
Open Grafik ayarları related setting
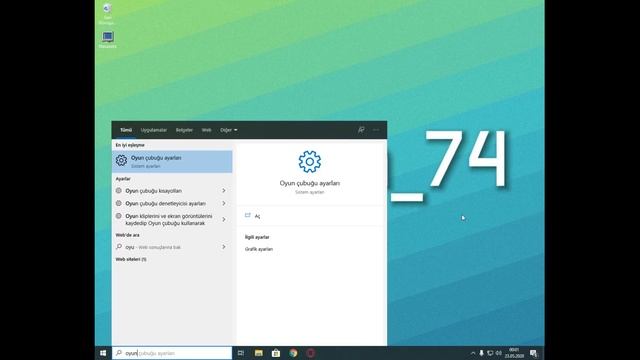coord(259,249)
